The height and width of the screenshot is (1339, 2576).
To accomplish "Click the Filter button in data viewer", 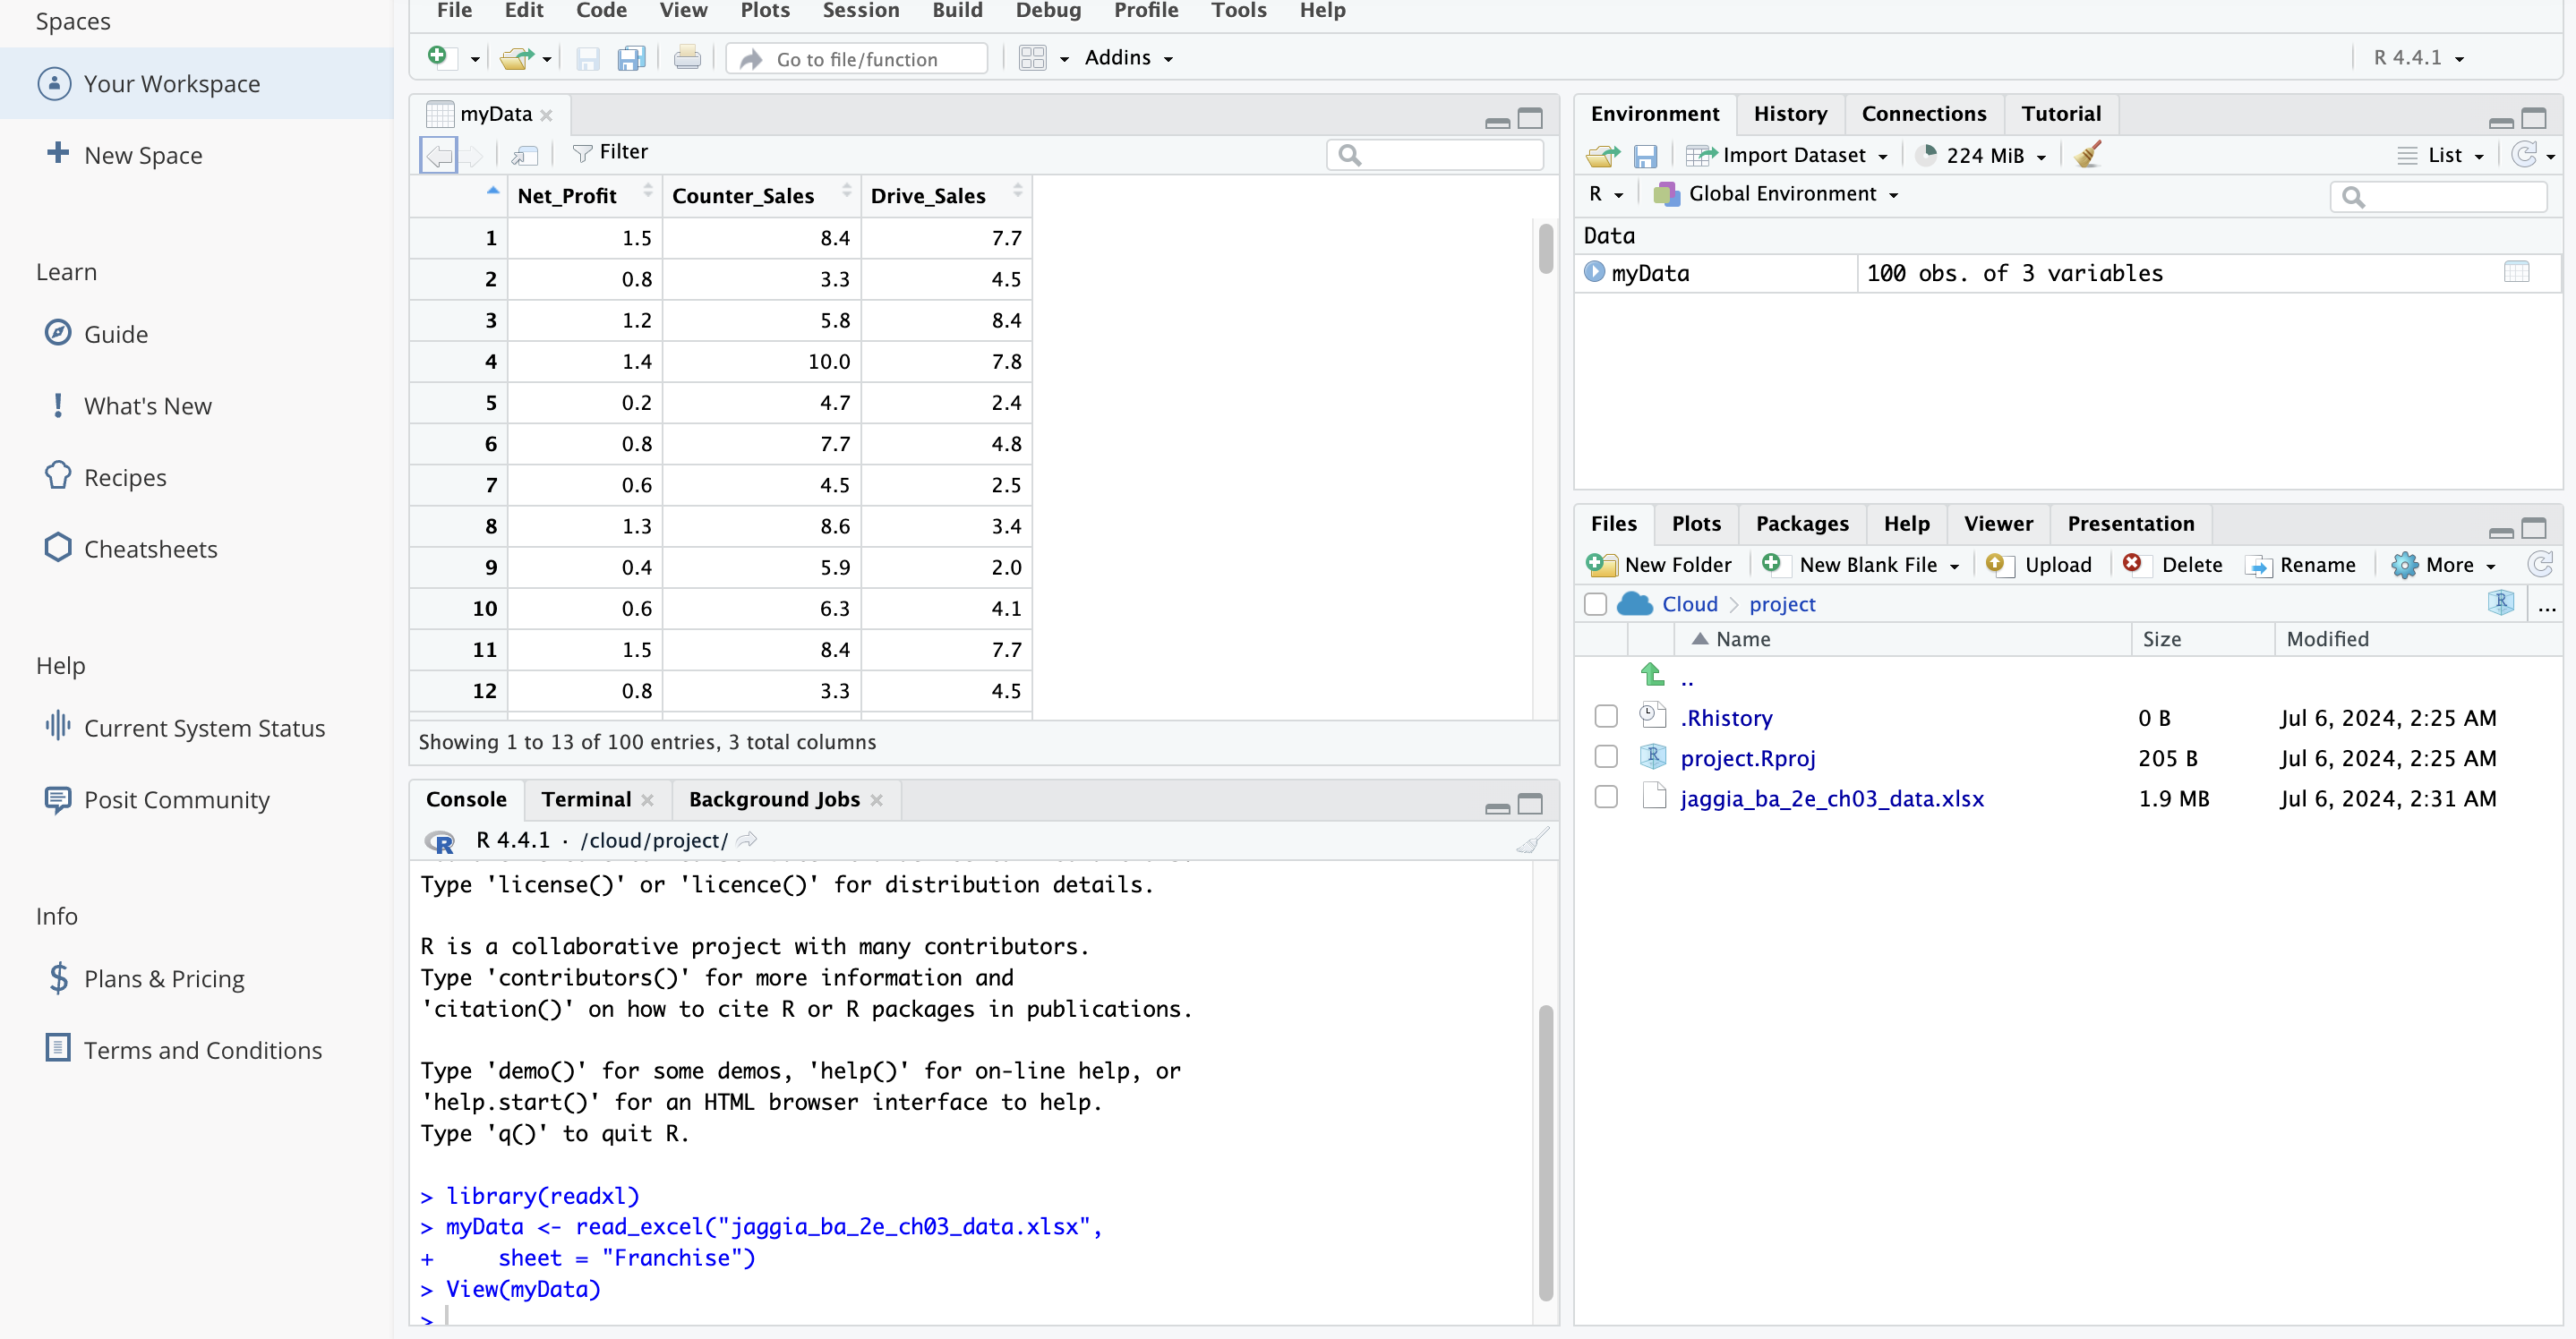I will (610, 152).
